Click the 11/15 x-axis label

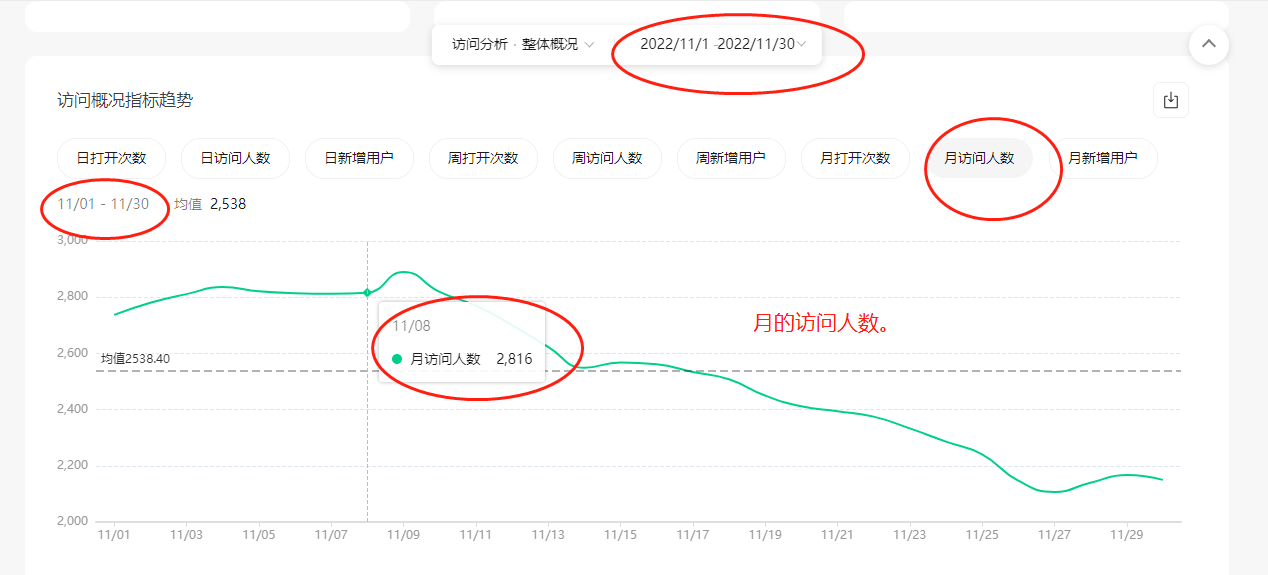(620, 535)
